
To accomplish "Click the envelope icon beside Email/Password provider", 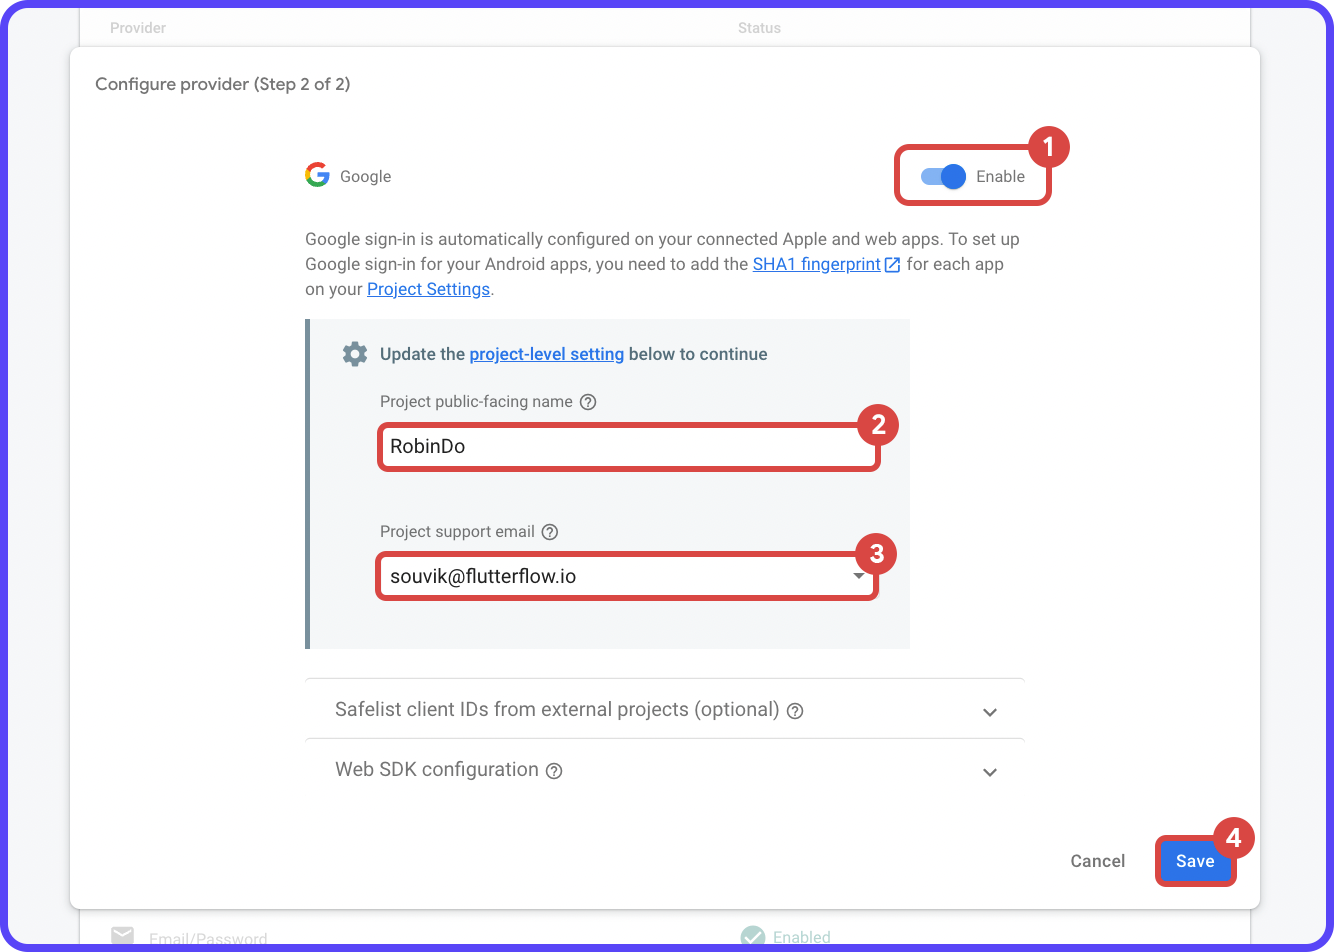I will [x=122, y=934].
